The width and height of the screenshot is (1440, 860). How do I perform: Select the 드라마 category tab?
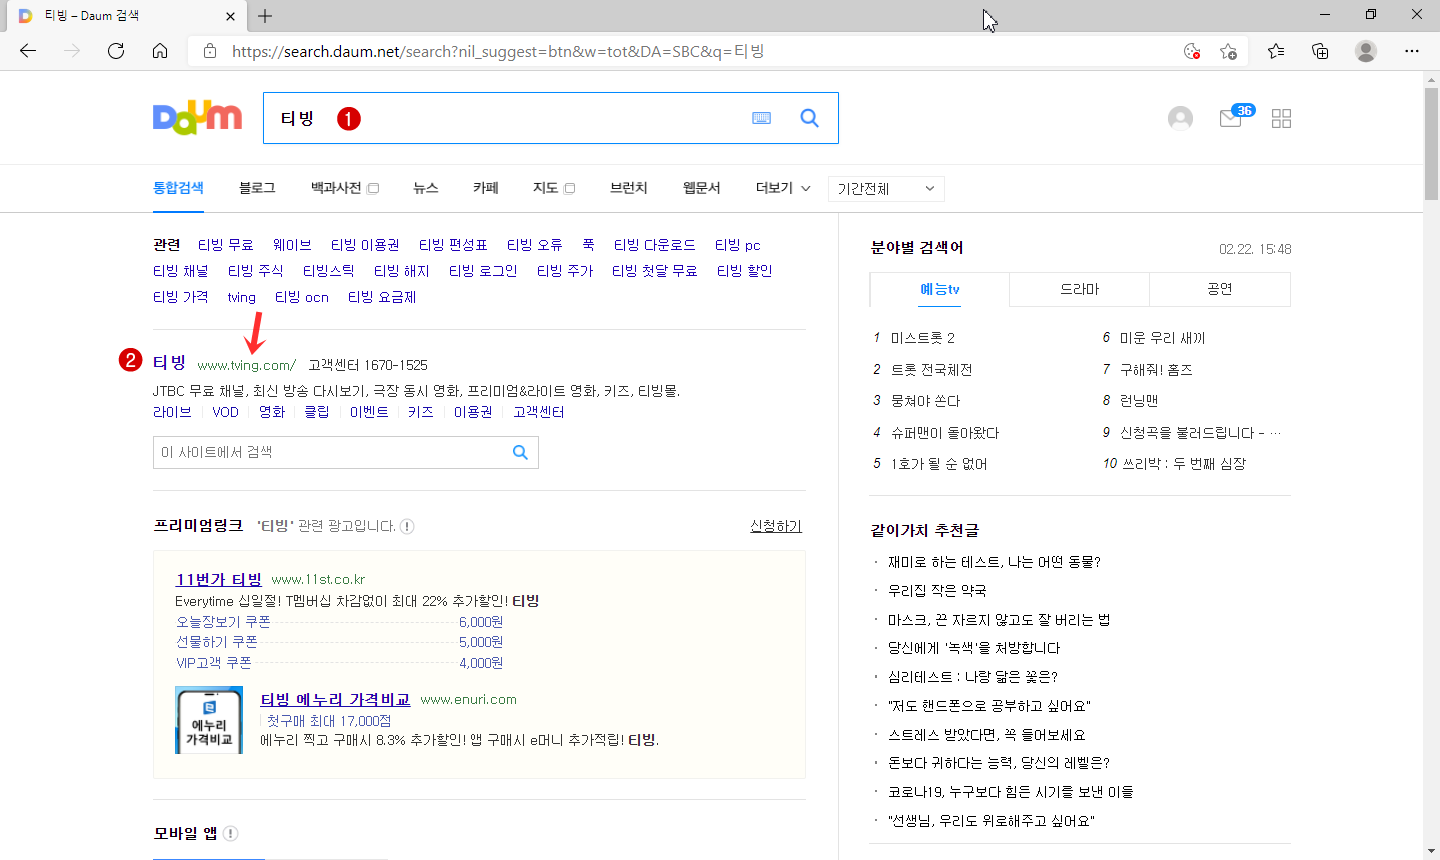tap(1080, 289)
